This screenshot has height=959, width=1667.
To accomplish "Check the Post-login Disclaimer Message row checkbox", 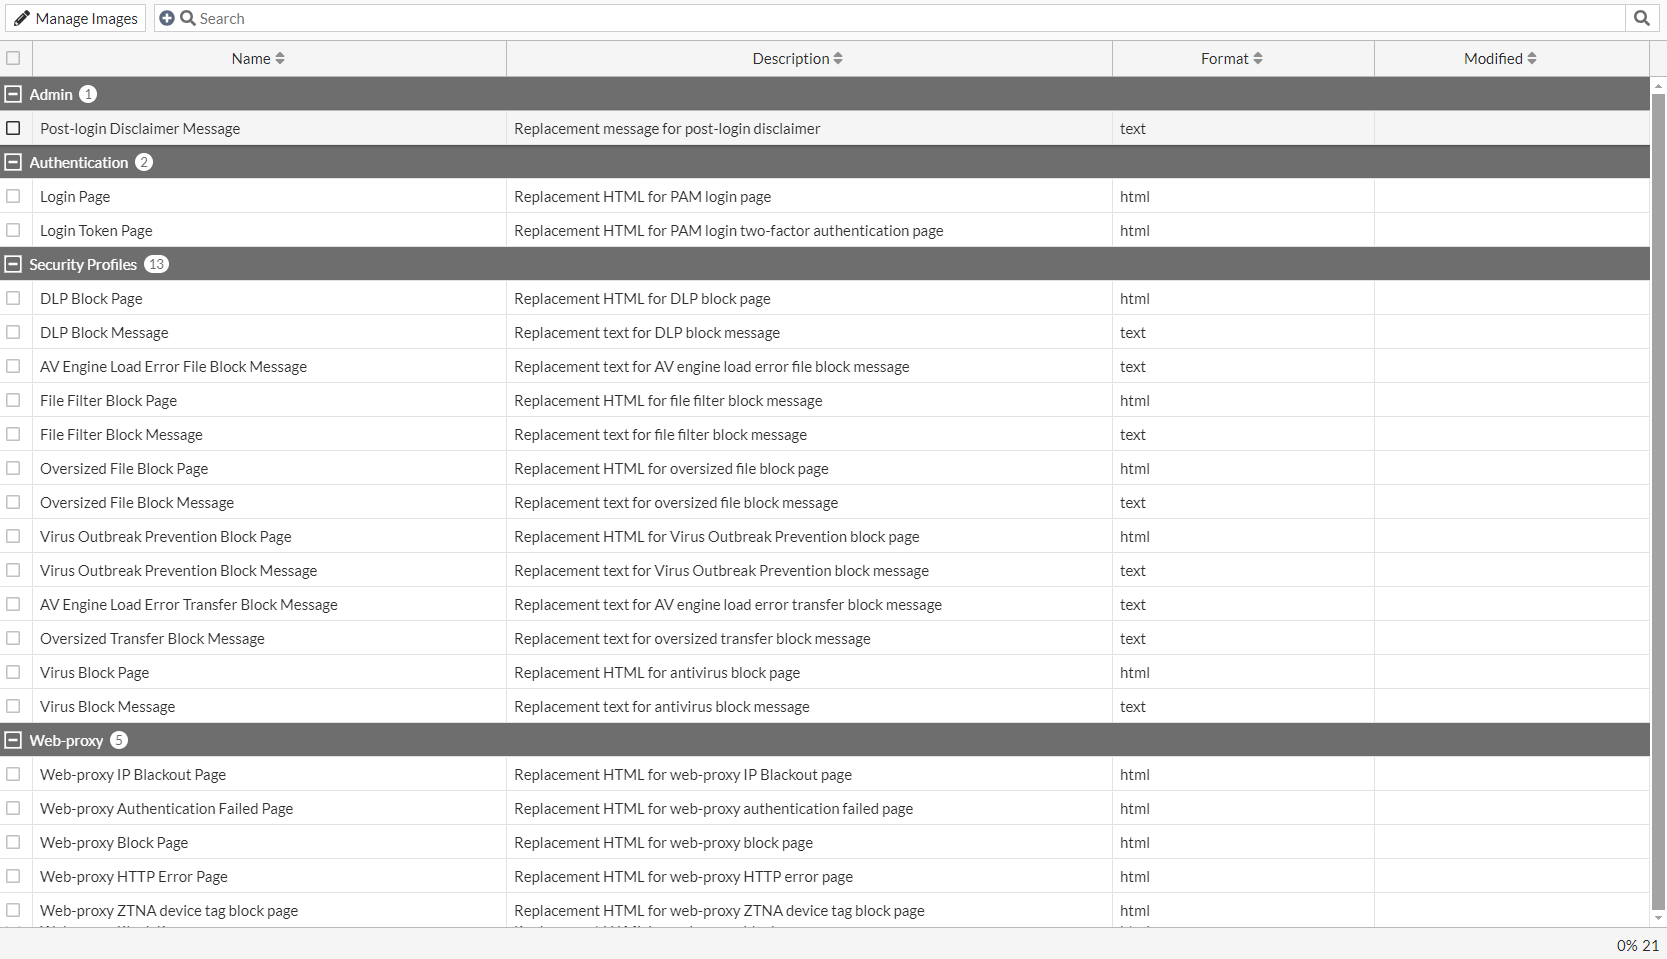I will pos(13,128).
